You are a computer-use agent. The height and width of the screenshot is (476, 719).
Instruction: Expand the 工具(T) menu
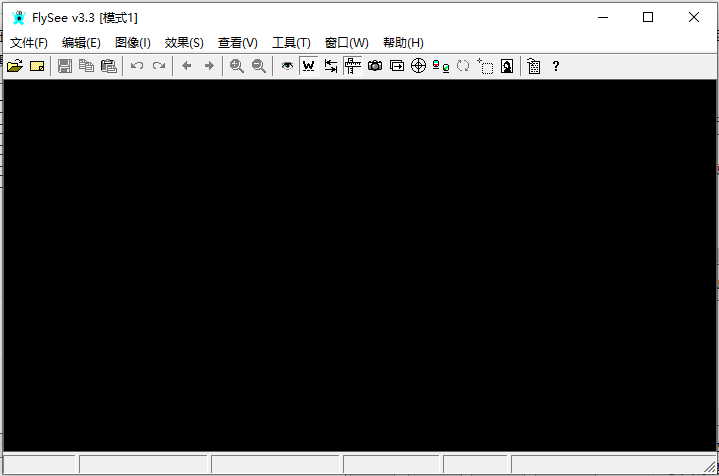click(x=291, y=42)
